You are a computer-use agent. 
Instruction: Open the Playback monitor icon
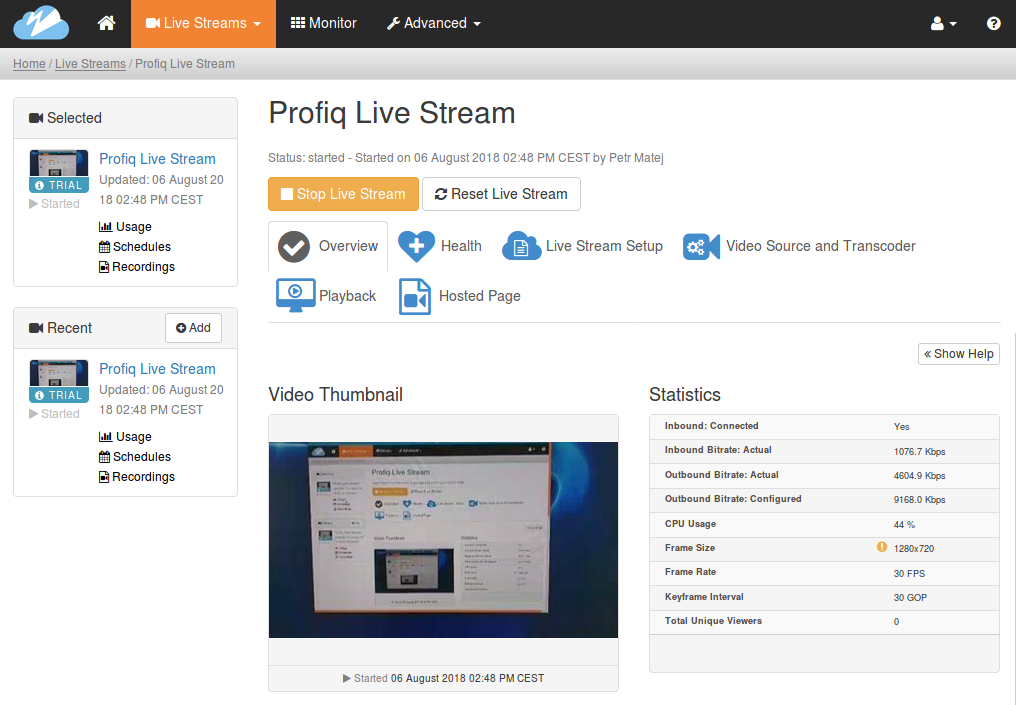[295, 295]
